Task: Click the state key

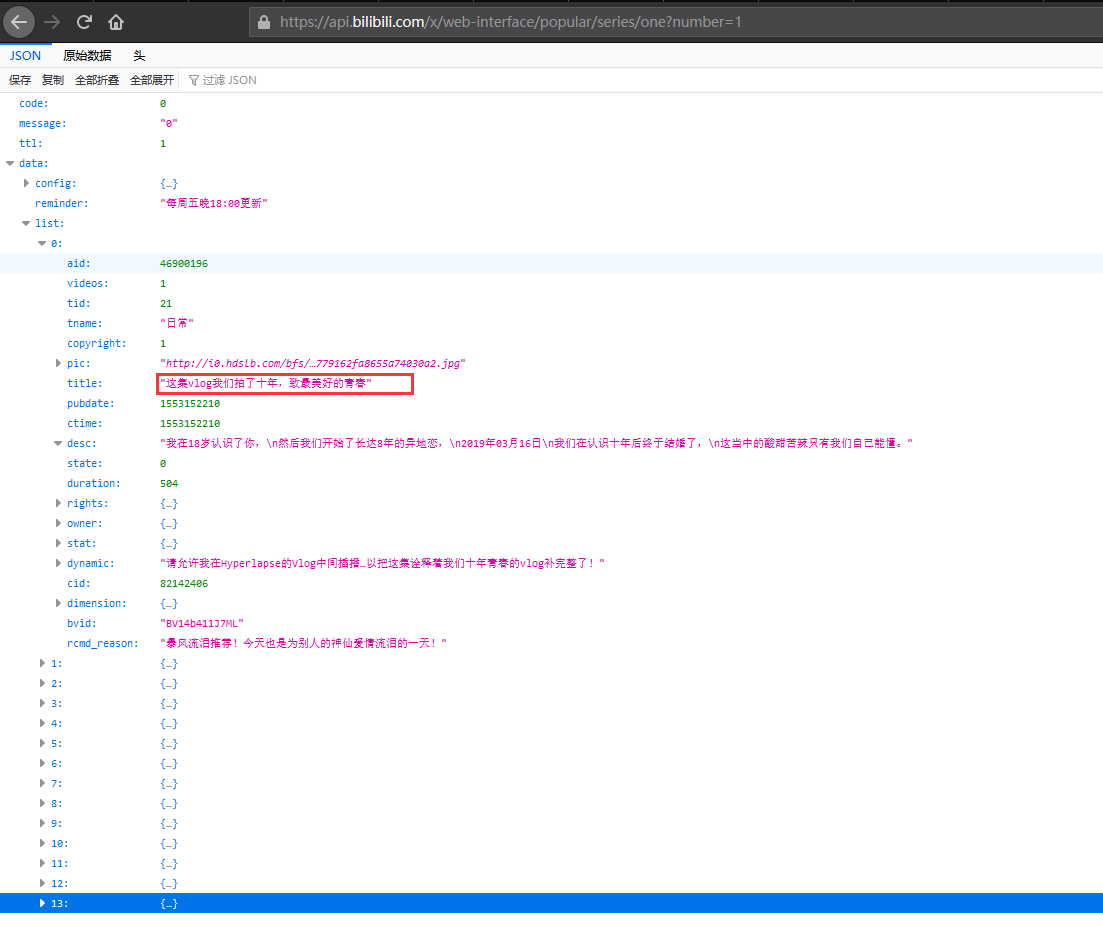Action: click(84, 464)
